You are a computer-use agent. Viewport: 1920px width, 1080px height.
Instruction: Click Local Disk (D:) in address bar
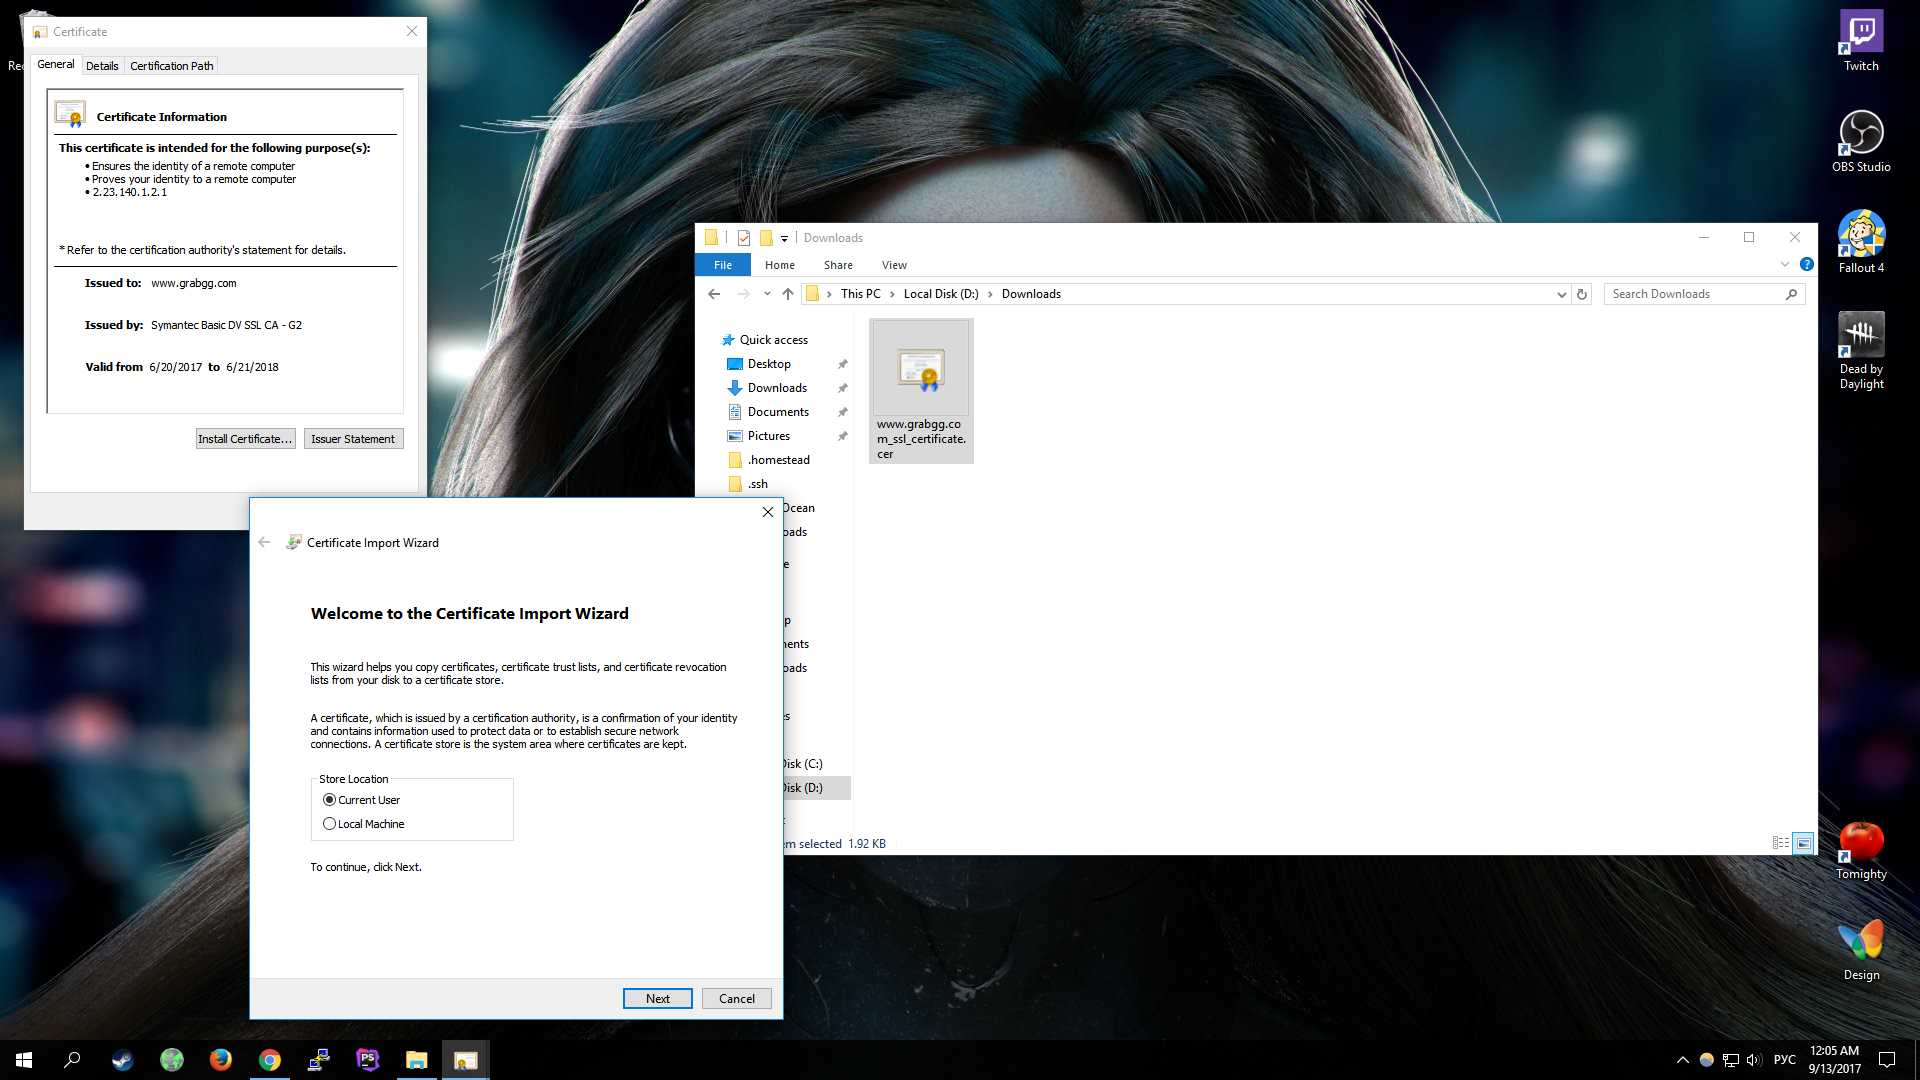point(941,294)
